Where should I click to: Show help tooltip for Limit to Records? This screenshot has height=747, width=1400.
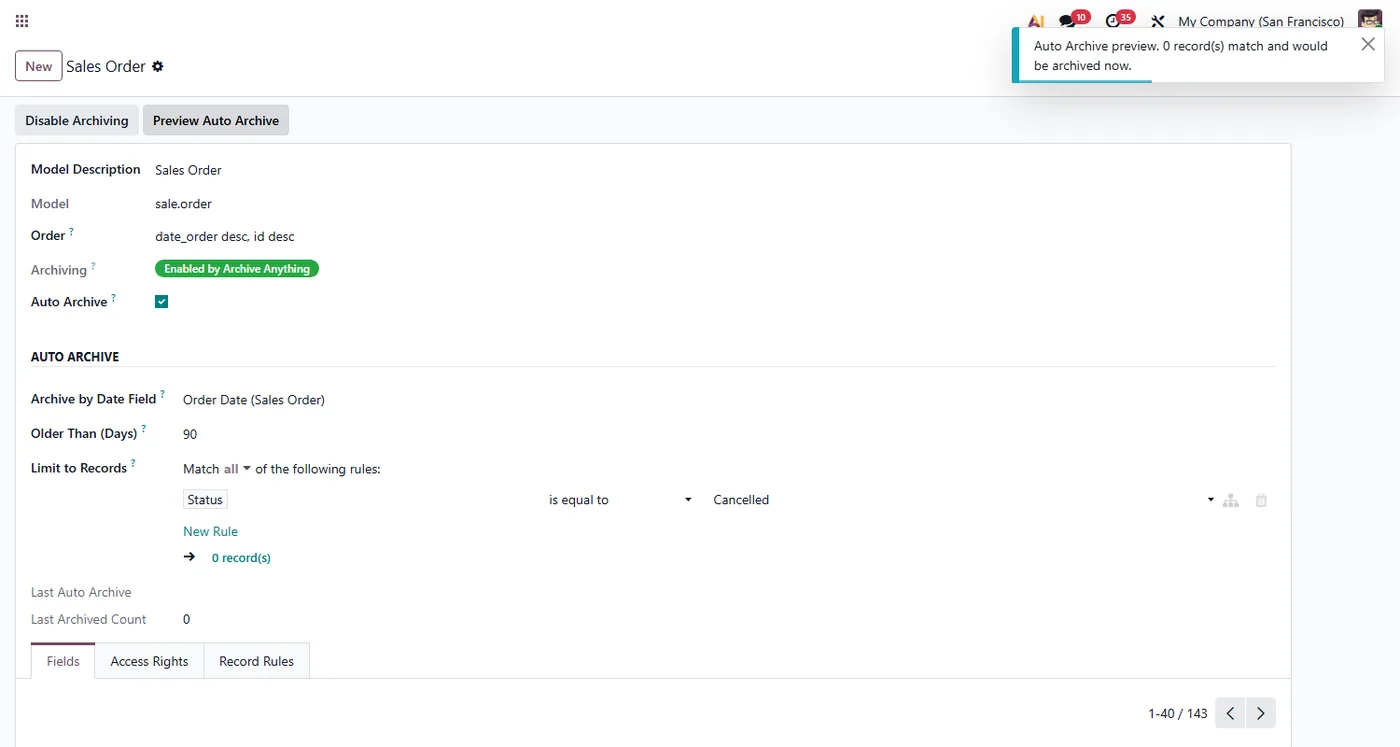click(x=133, y=464)
